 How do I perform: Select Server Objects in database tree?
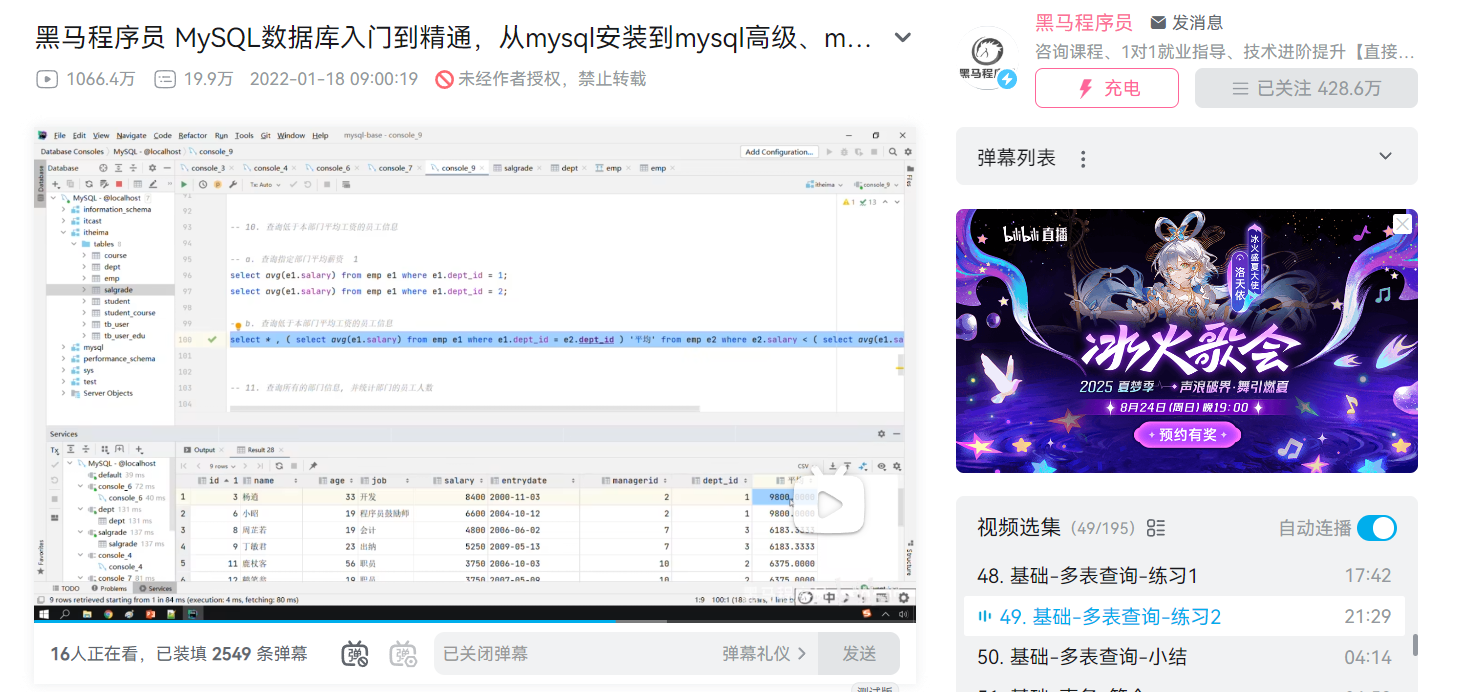108,393
